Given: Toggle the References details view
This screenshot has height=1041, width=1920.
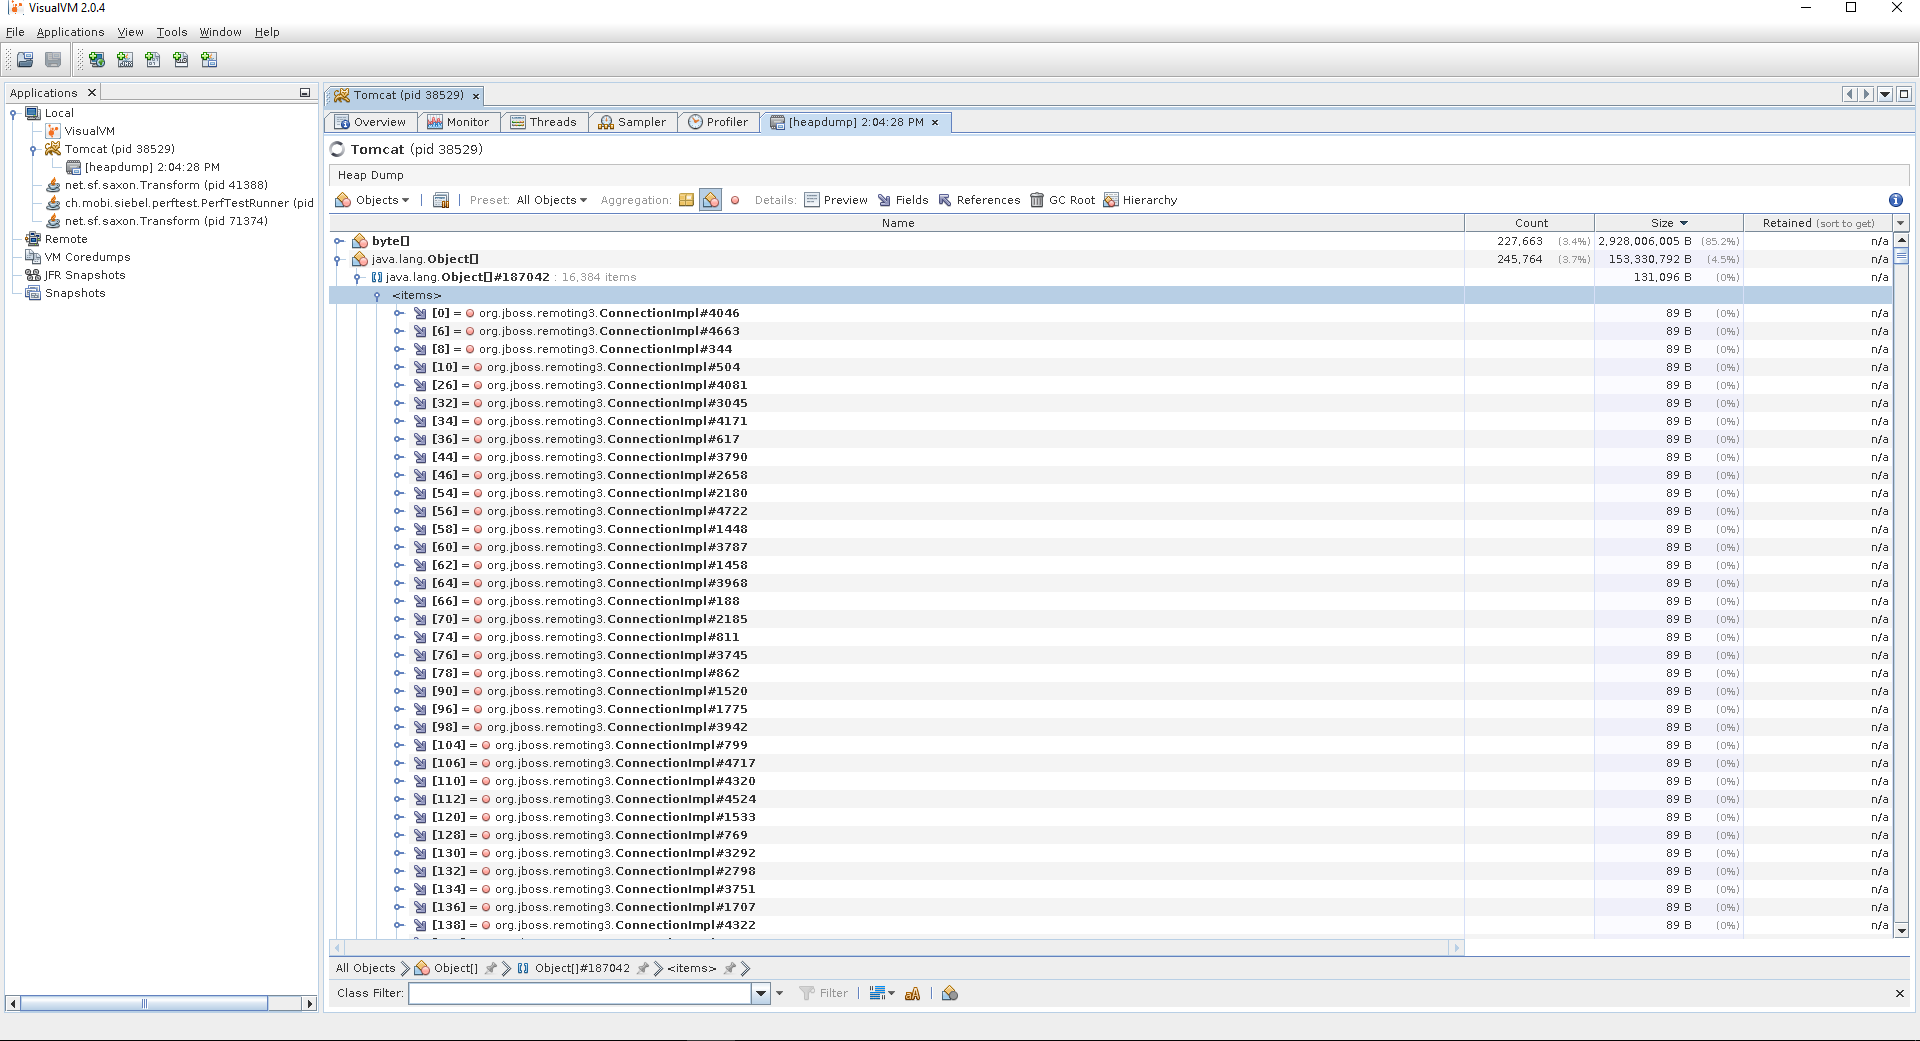Looking at the screenshot, I should 979,200.
